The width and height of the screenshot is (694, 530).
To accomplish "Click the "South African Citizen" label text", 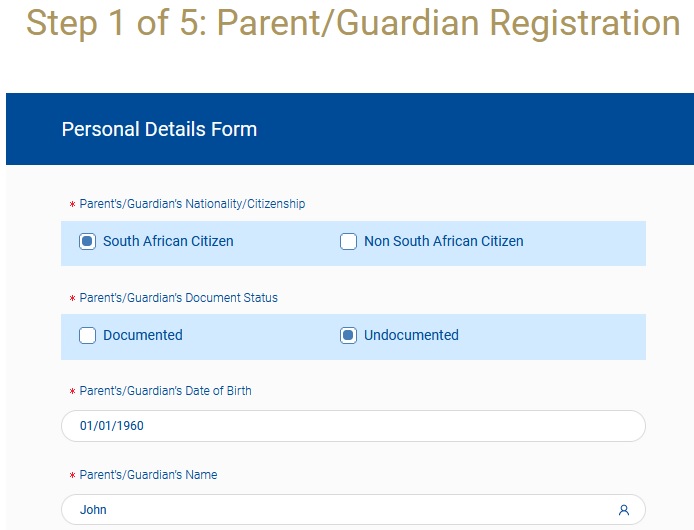I will tap(168, 241).
